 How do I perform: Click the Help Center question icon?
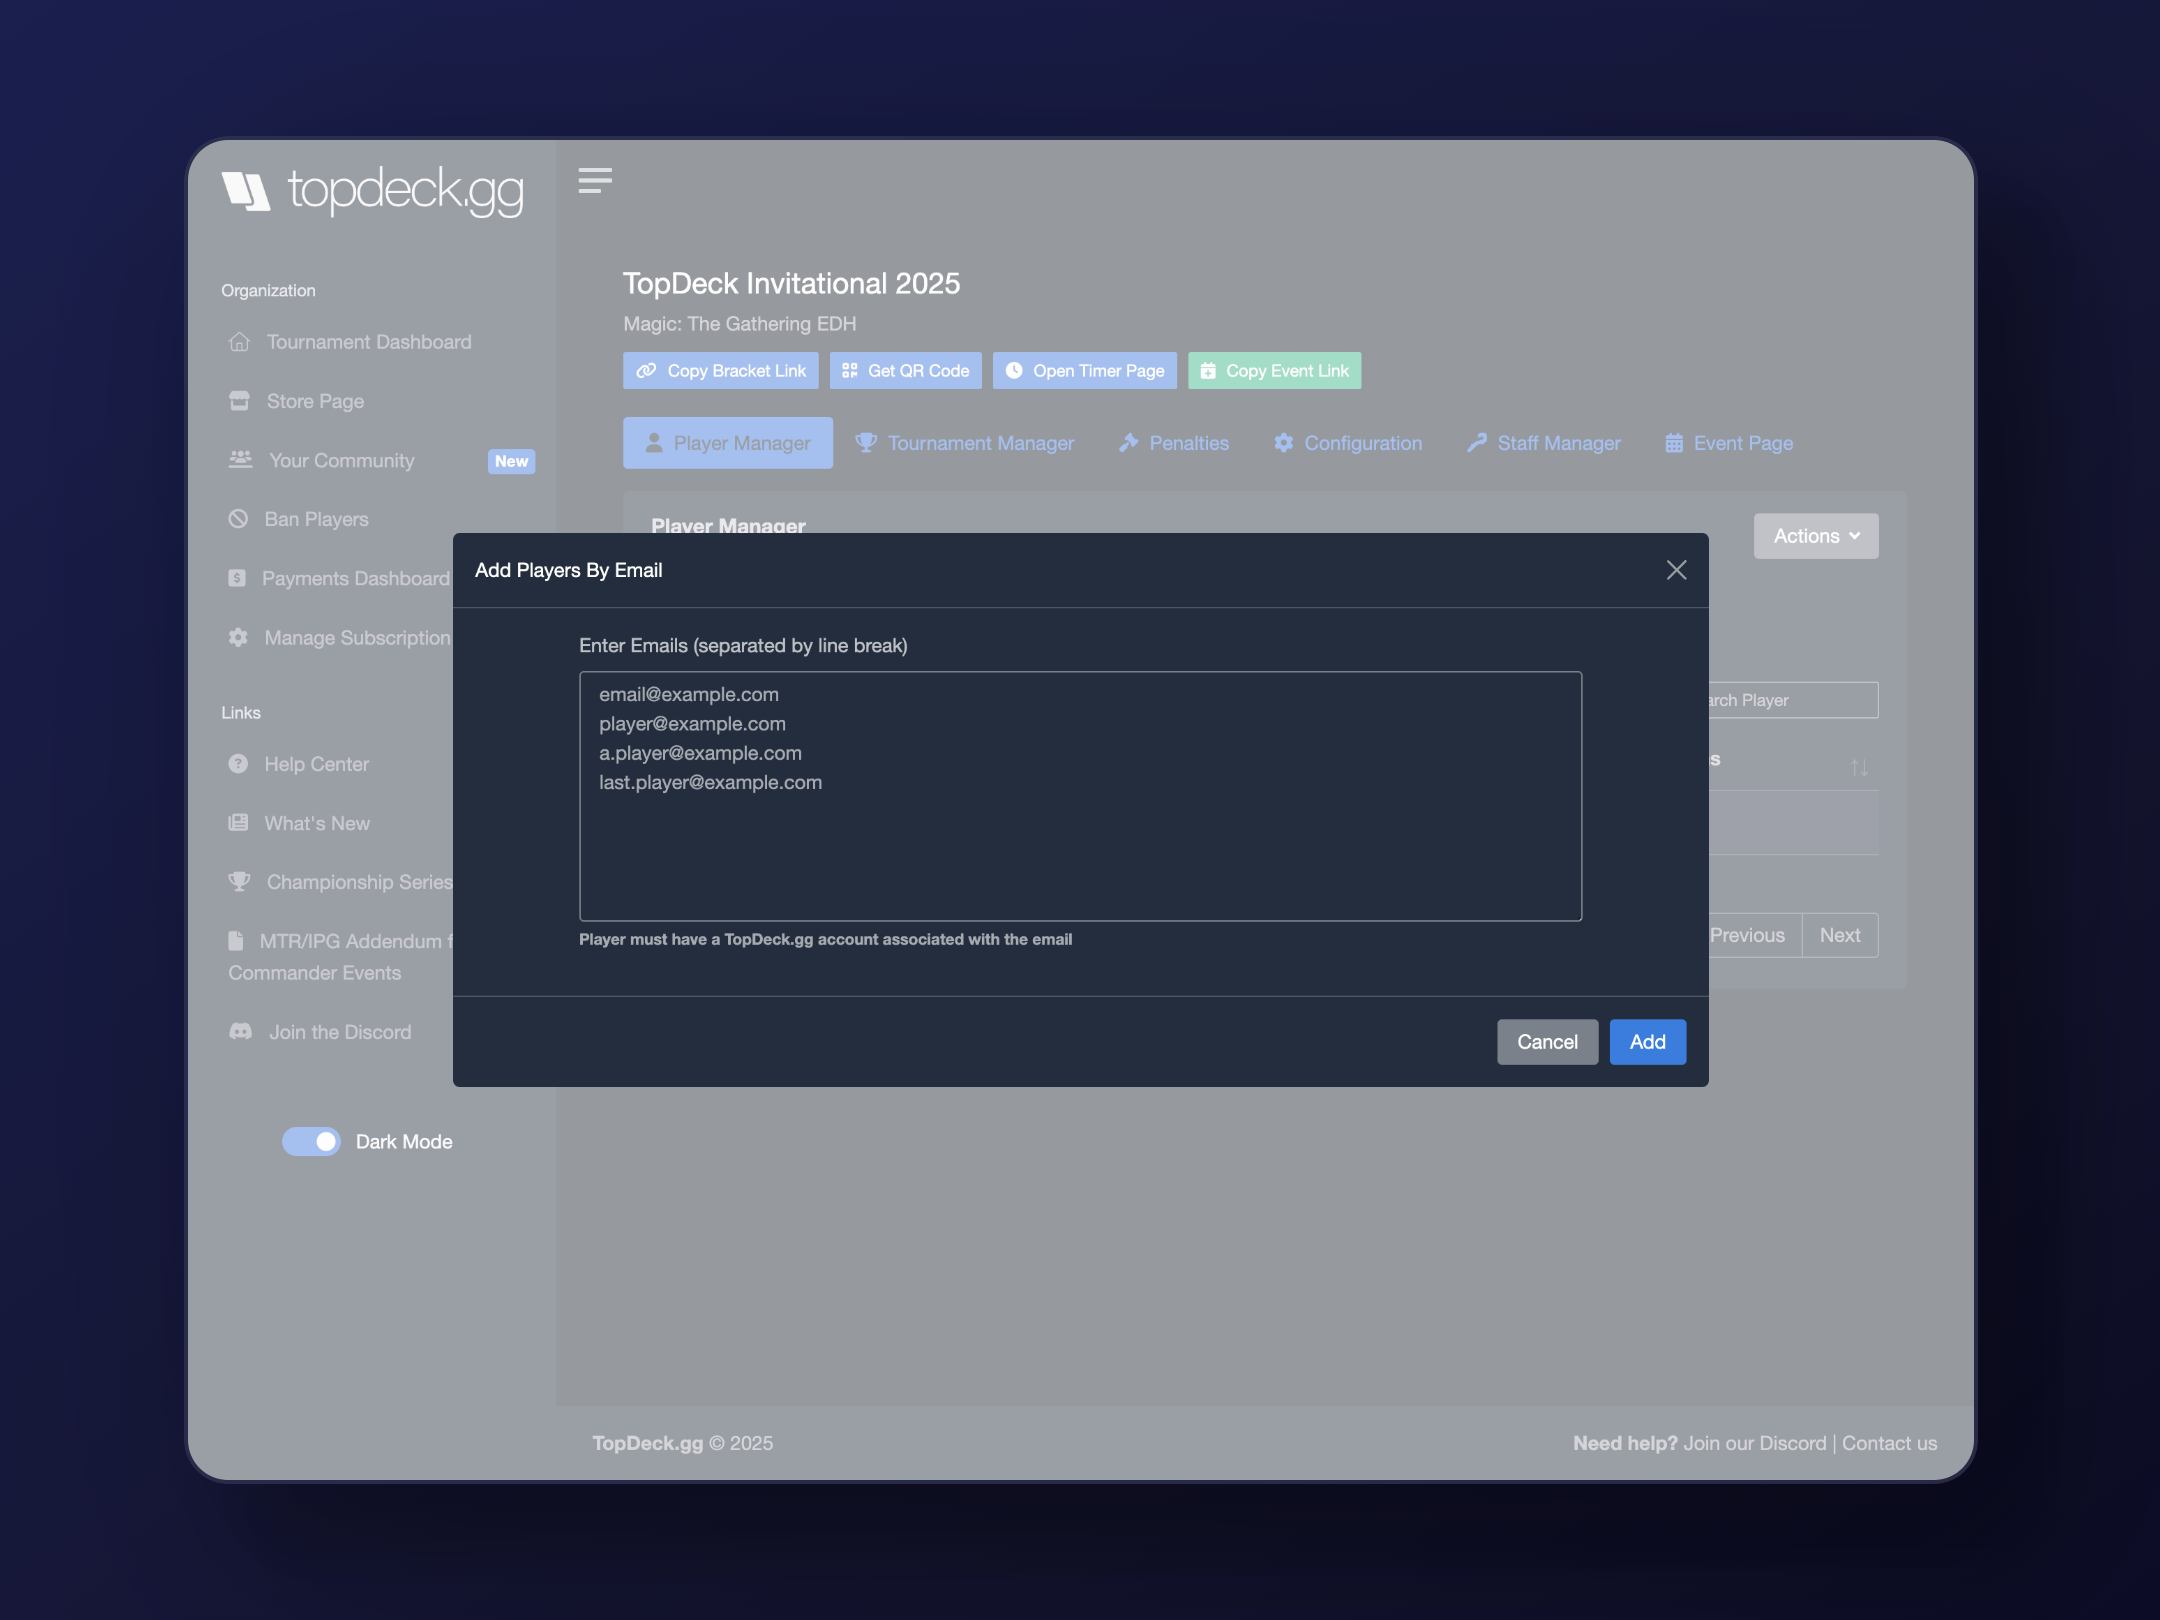click(238, 764)
